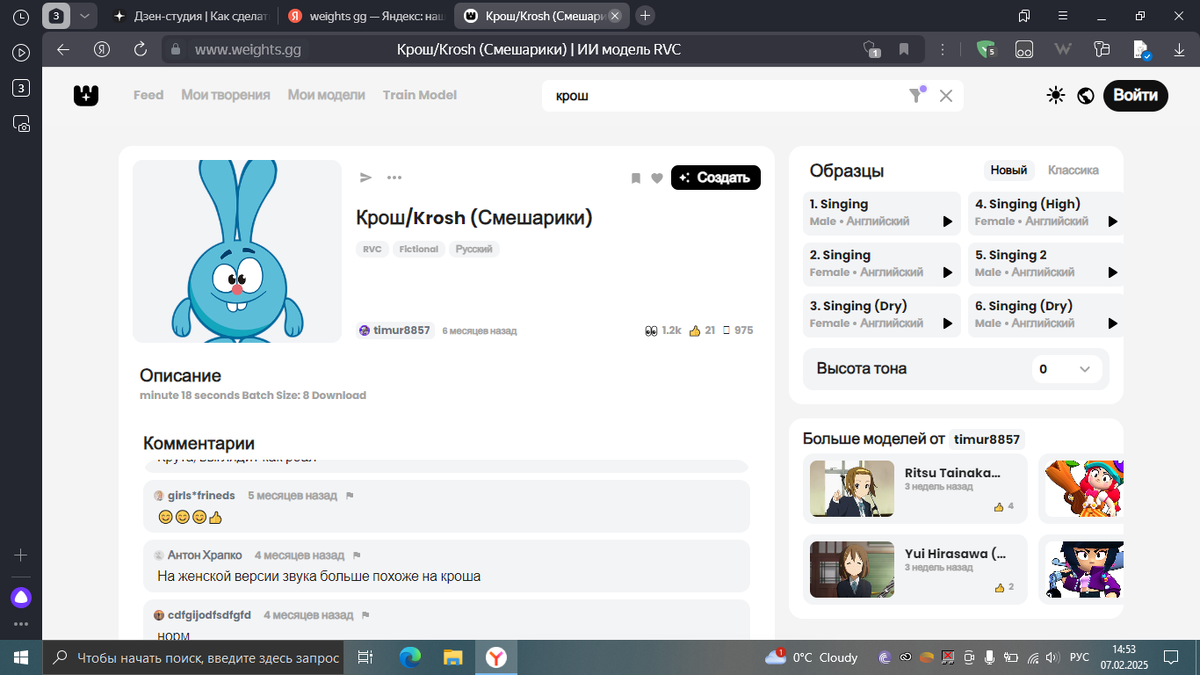Open Ritsu Tainaka model card
The image size is (1200, 675).
click(x=915, y=488)
